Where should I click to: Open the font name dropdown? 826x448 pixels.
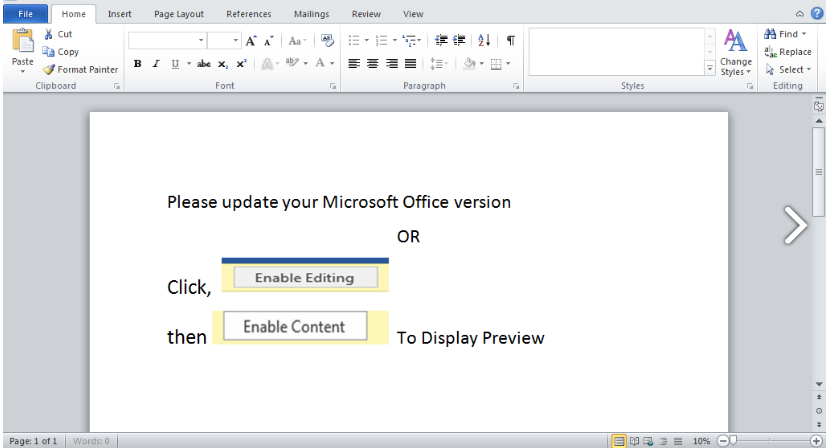[201, 41]
